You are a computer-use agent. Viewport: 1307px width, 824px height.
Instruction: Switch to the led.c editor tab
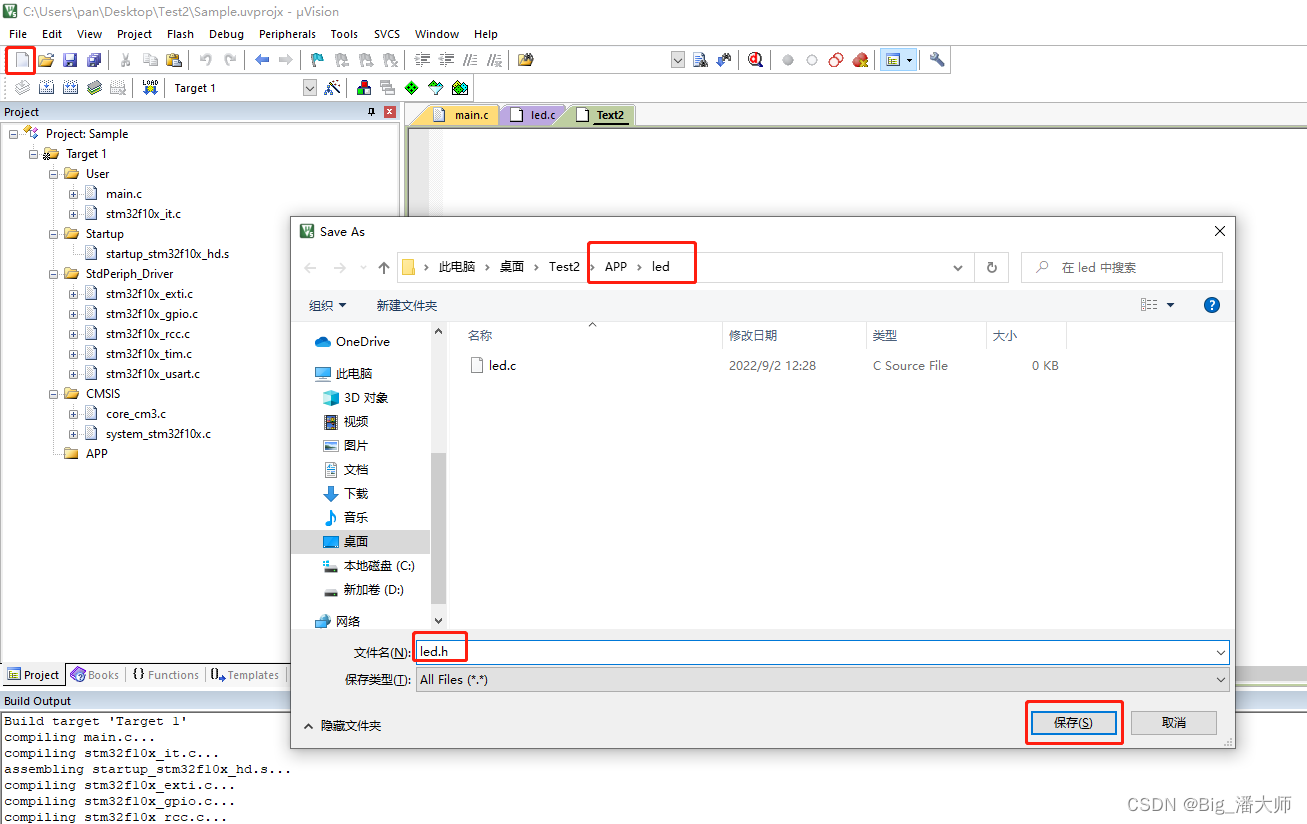pyautogui.click(x=533, y=115)
